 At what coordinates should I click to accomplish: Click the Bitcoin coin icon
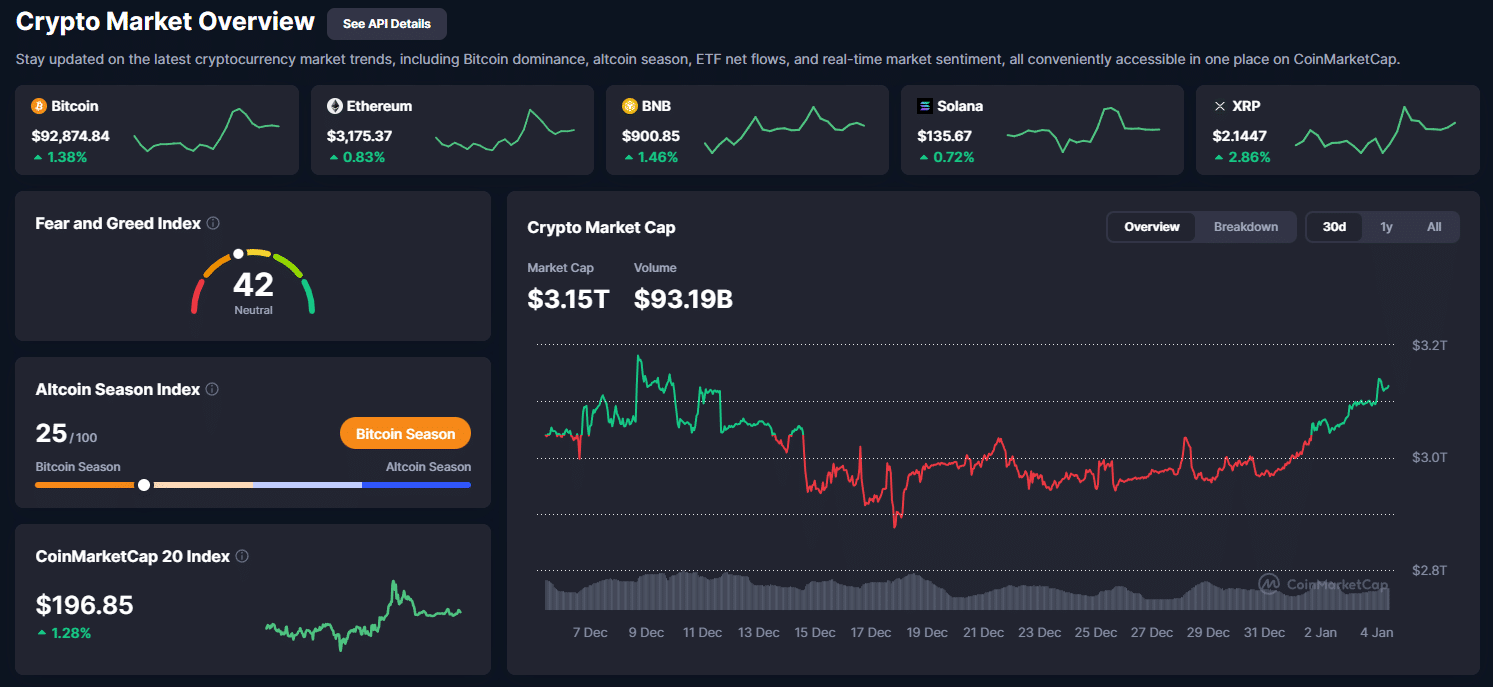[39, 105]
